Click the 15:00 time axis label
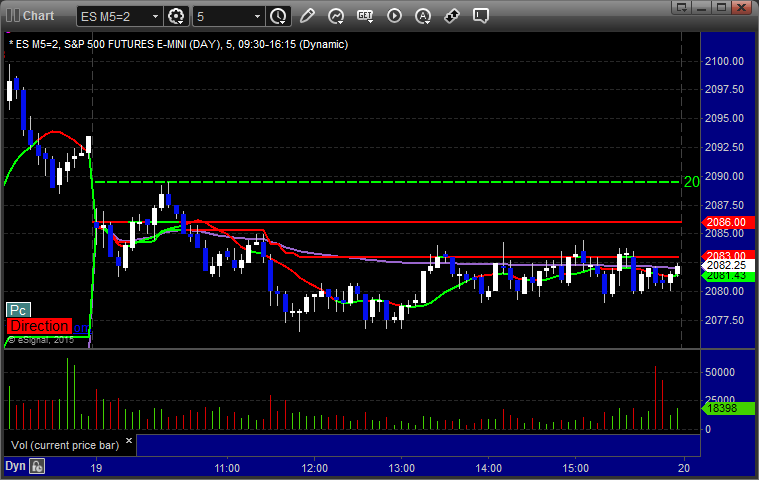This screenshot has height=480, width=759. [576, 468]
